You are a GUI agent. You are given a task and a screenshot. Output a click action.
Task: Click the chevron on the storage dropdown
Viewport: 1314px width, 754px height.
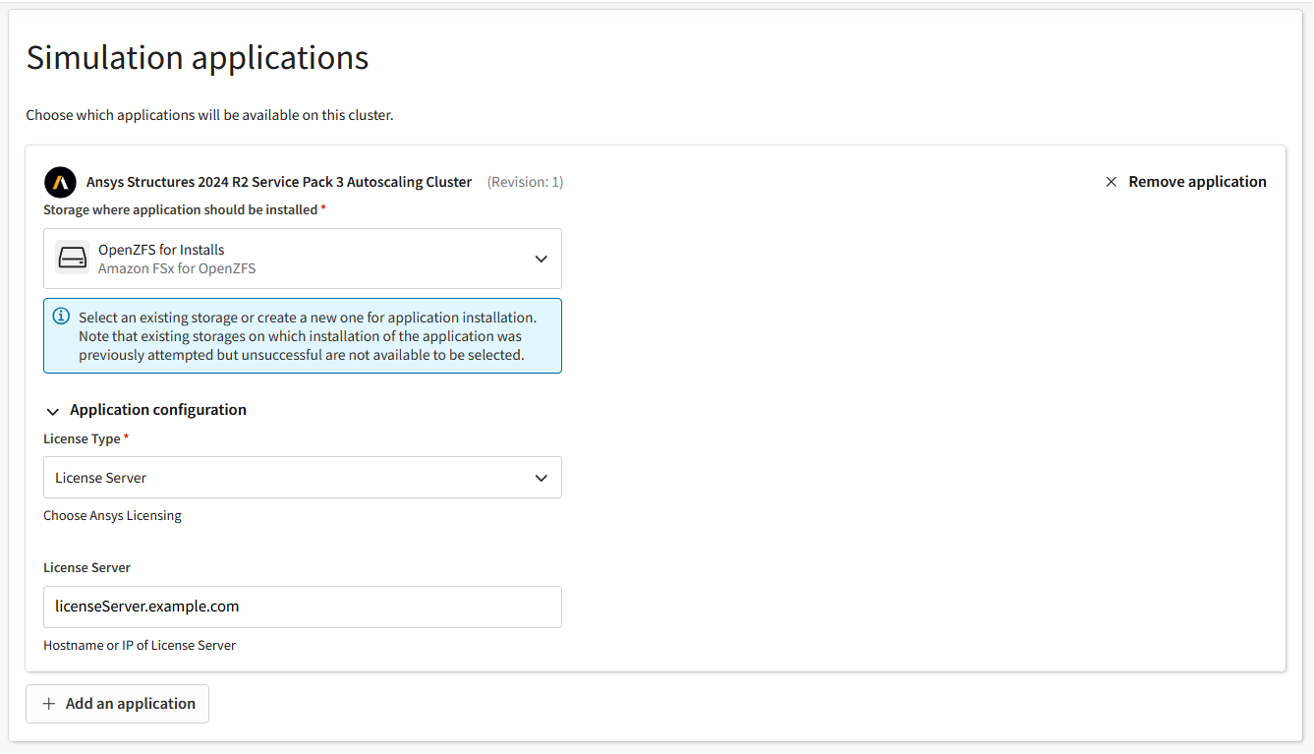point(541,258)
